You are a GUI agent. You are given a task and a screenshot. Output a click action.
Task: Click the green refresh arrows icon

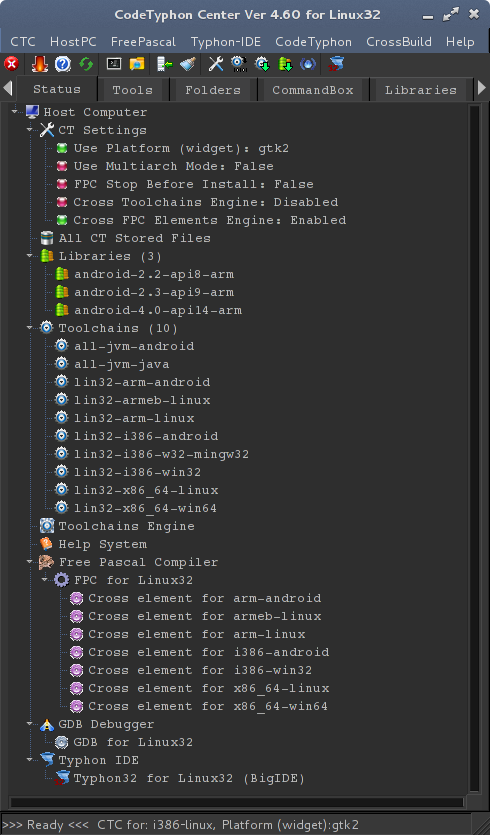tap(86, 64)
